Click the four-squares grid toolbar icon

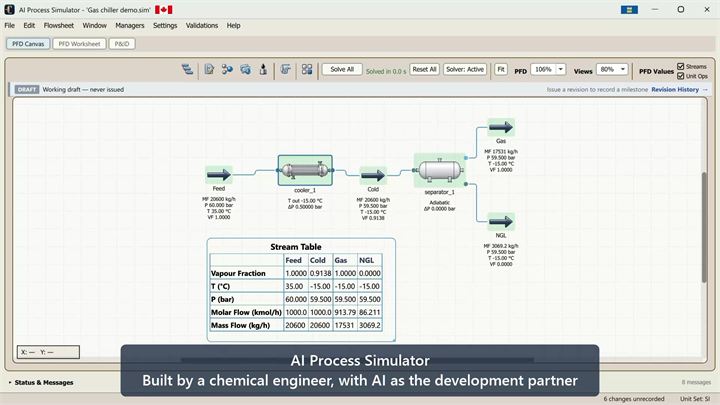[x=307, y=69]
